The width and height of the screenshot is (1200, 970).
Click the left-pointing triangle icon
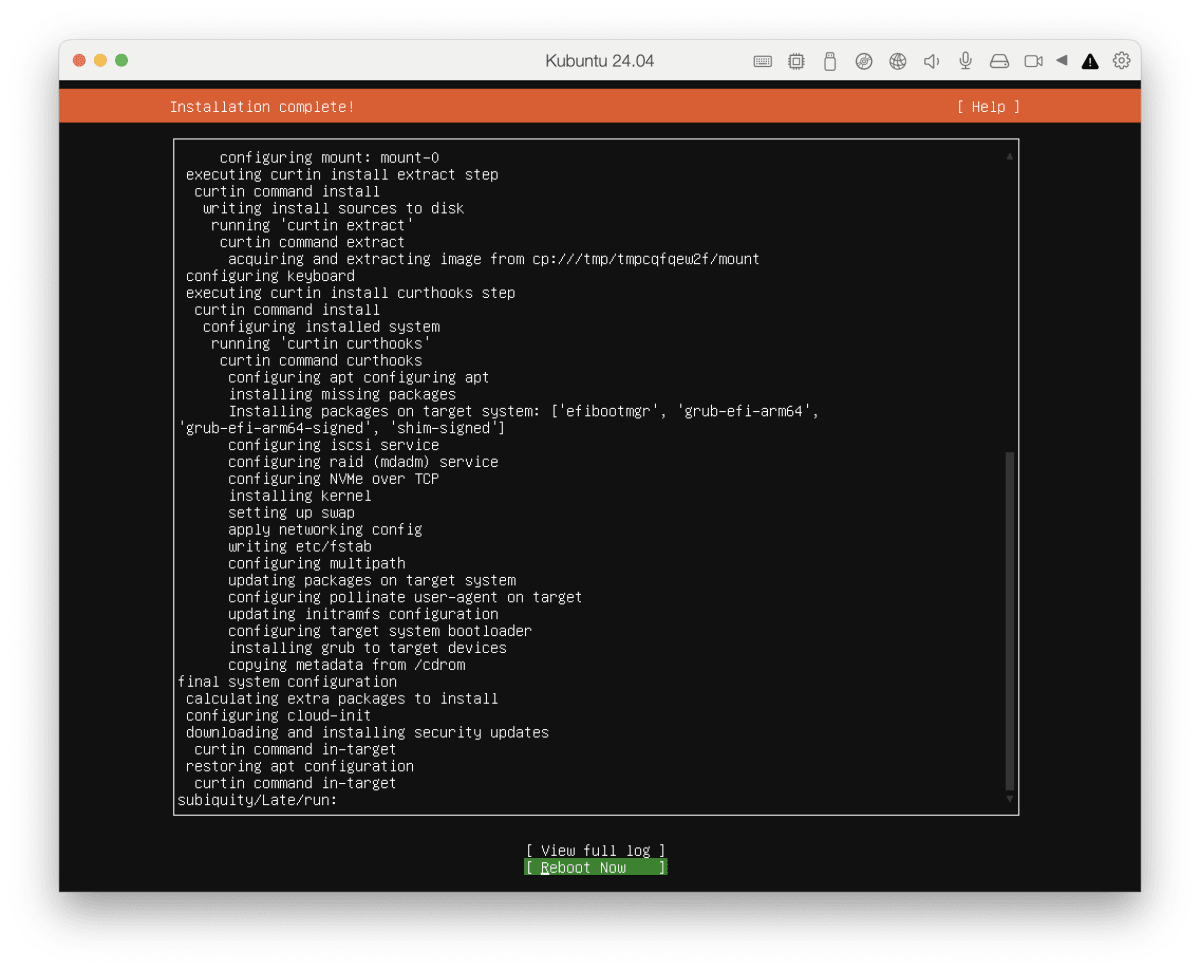click(x=1062, y=60)
